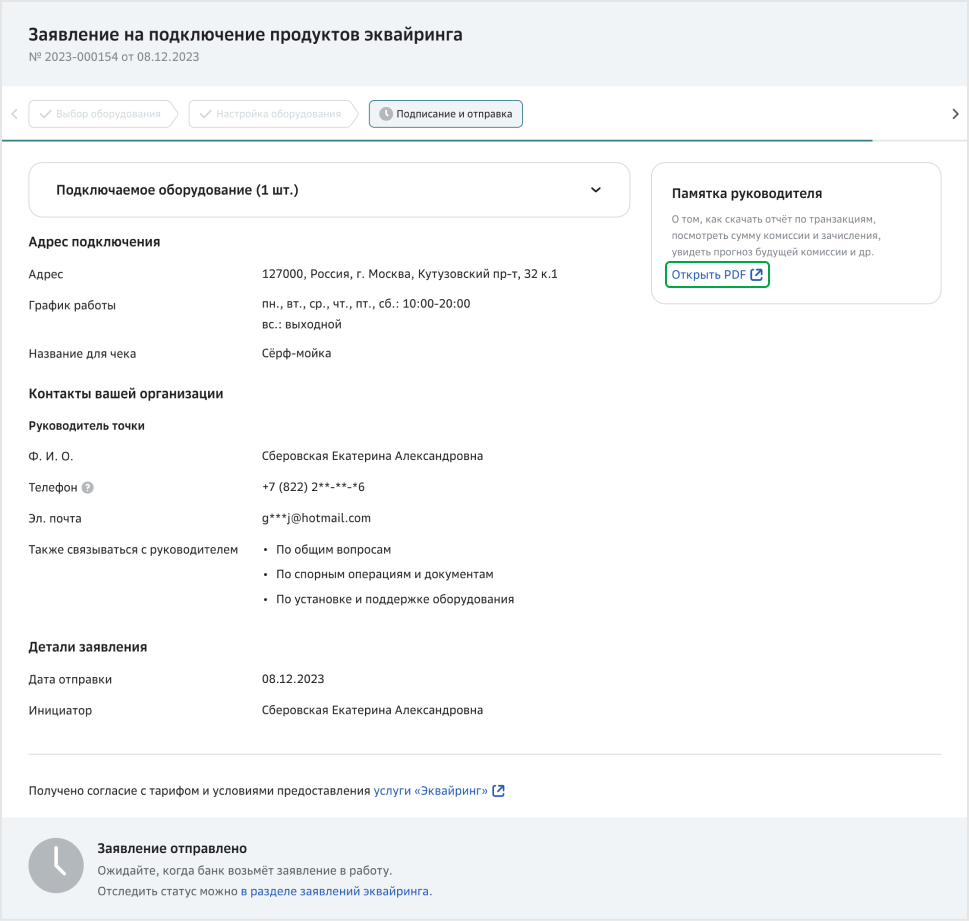Open the "Настройка оборудования" step
This screenshot has height=921, width=969.
[273, 113]
